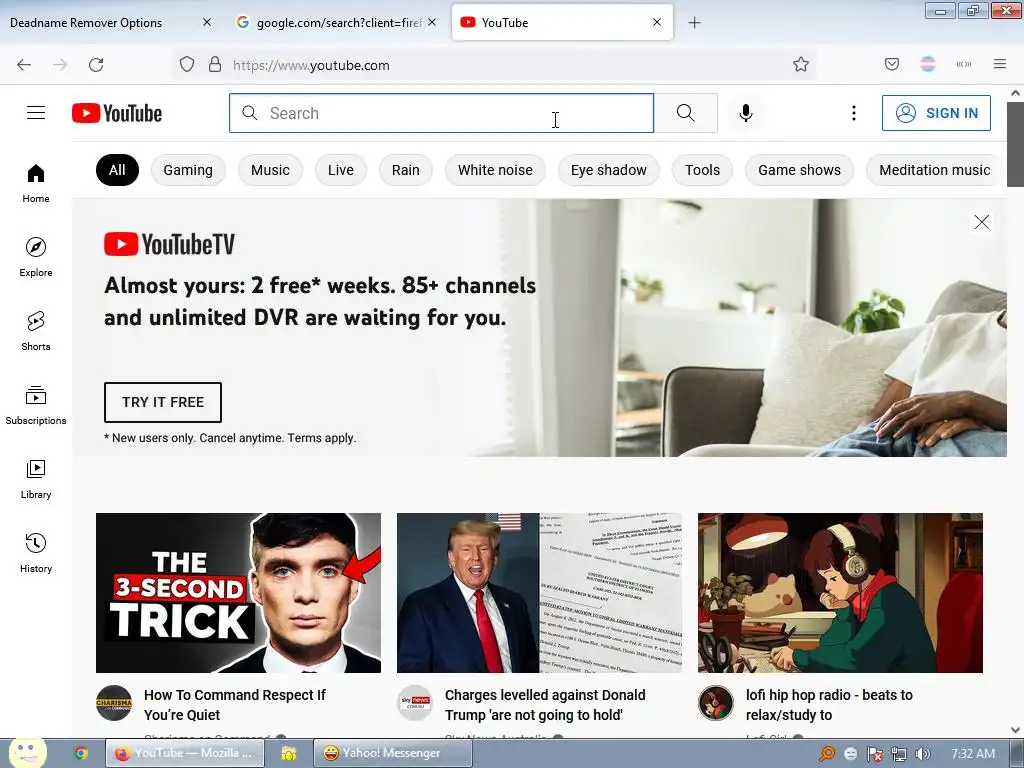Screen dimensions: 1024x768
Task: Open the Deadname Remover extension icon
Action: click(x=928, y=64)
